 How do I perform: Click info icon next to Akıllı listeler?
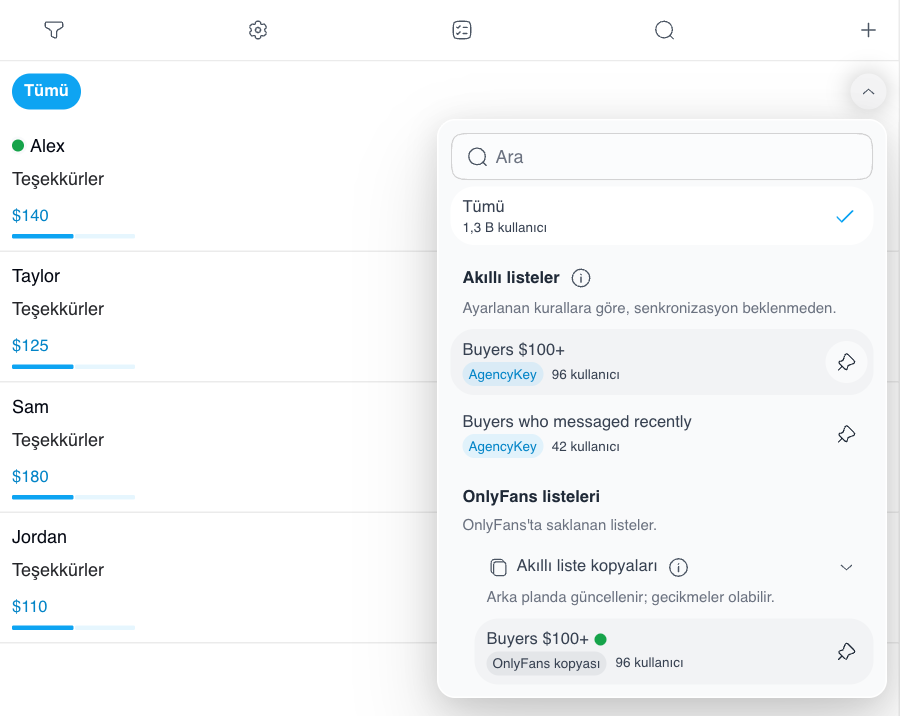(580, 278)
